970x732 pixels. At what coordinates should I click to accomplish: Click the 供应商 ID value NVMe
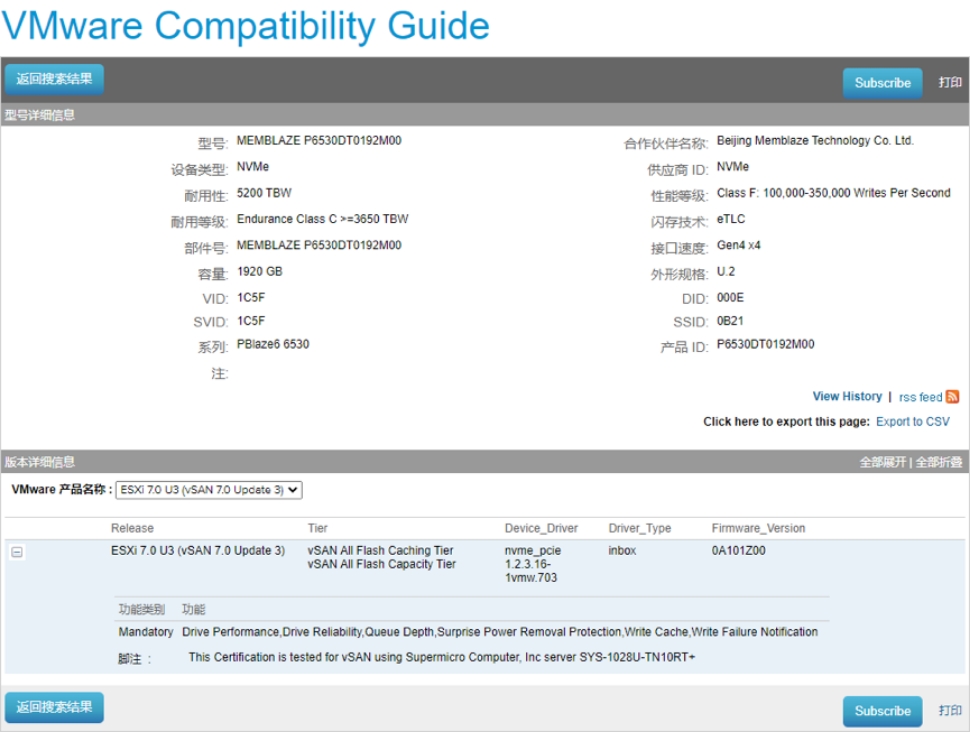coord(732,166)
